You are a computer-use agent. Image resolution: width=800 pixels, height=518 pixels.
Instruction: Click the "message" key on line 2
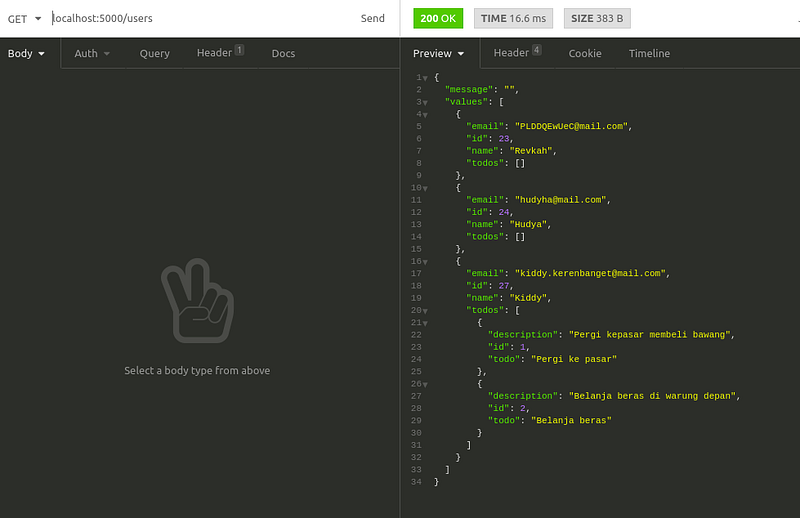[469, 90]
